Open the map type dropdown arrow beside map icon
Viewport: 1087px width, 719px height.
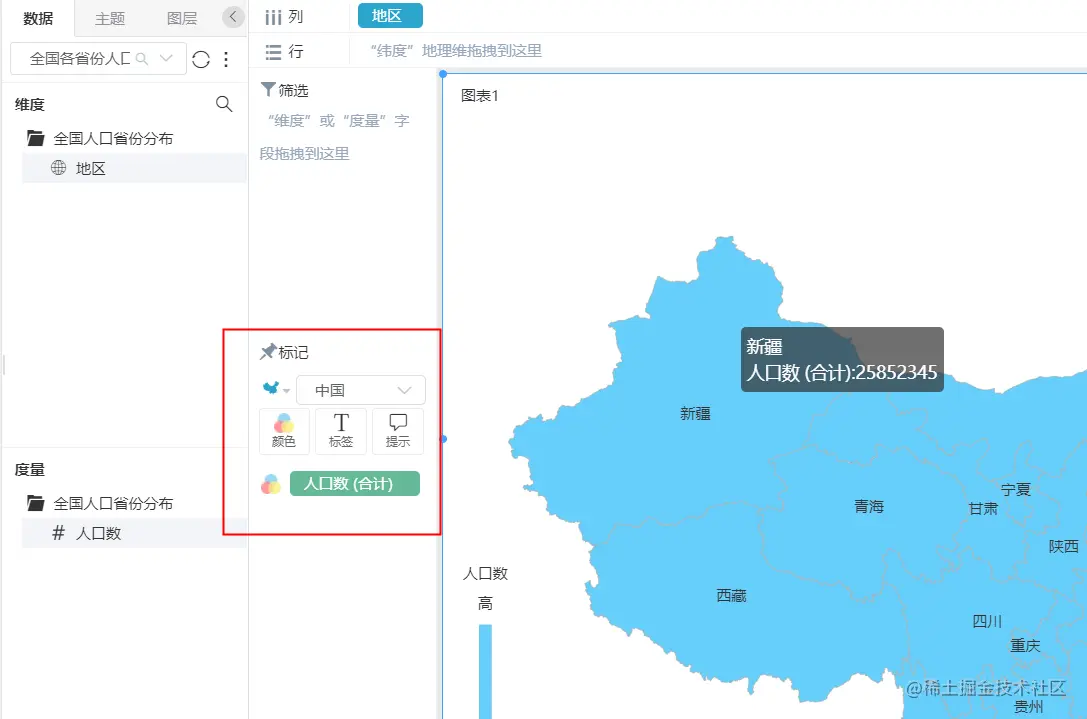284,391
